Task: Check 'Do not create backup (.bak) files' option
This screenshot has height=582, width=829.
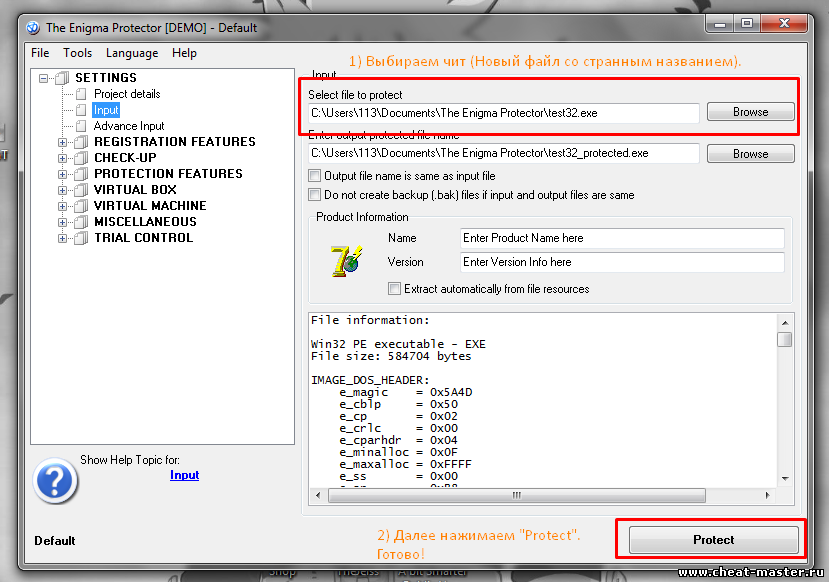Action: pos(315,195)
